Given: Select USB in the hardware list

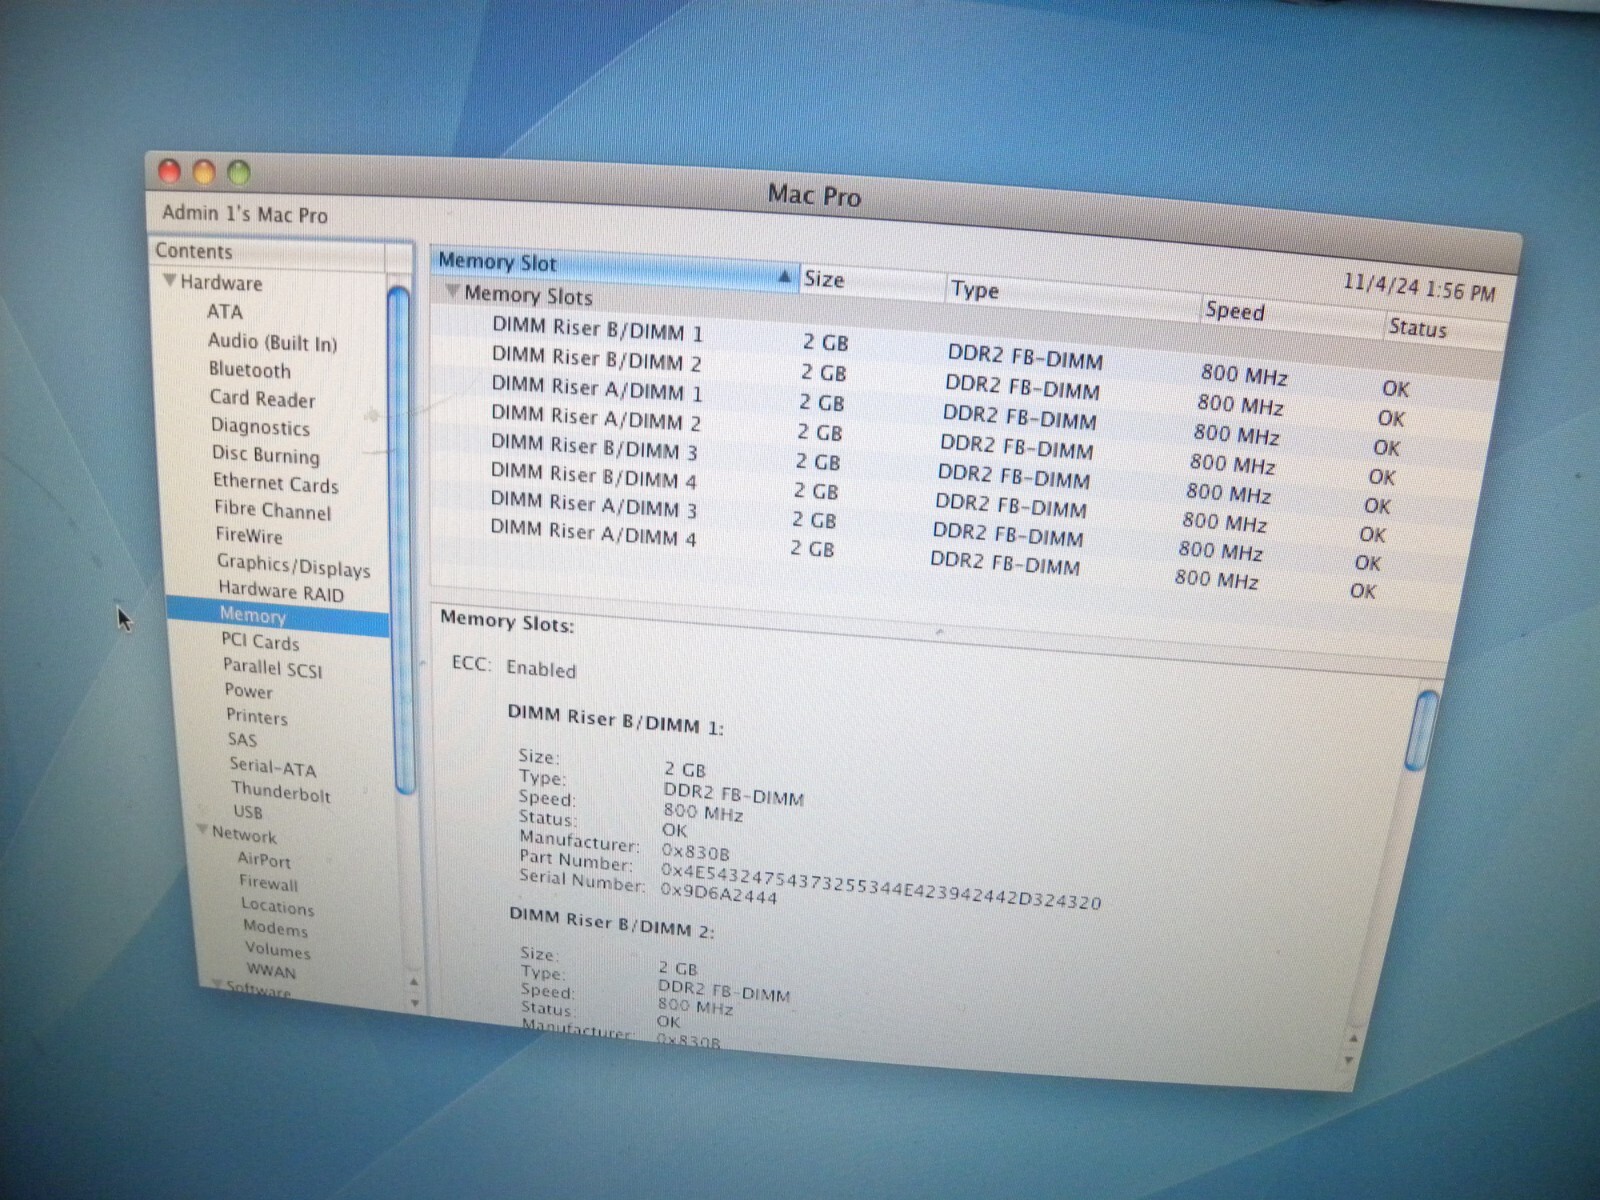Looking at the screenshot, I should click(x=247, y=812).
